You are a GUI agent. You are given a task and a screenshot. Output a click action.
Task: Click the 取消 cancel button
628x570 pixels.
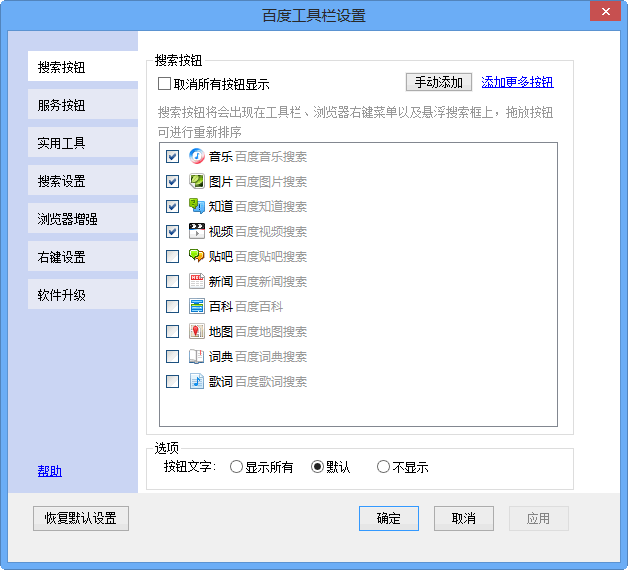click(x=464, y=518)
